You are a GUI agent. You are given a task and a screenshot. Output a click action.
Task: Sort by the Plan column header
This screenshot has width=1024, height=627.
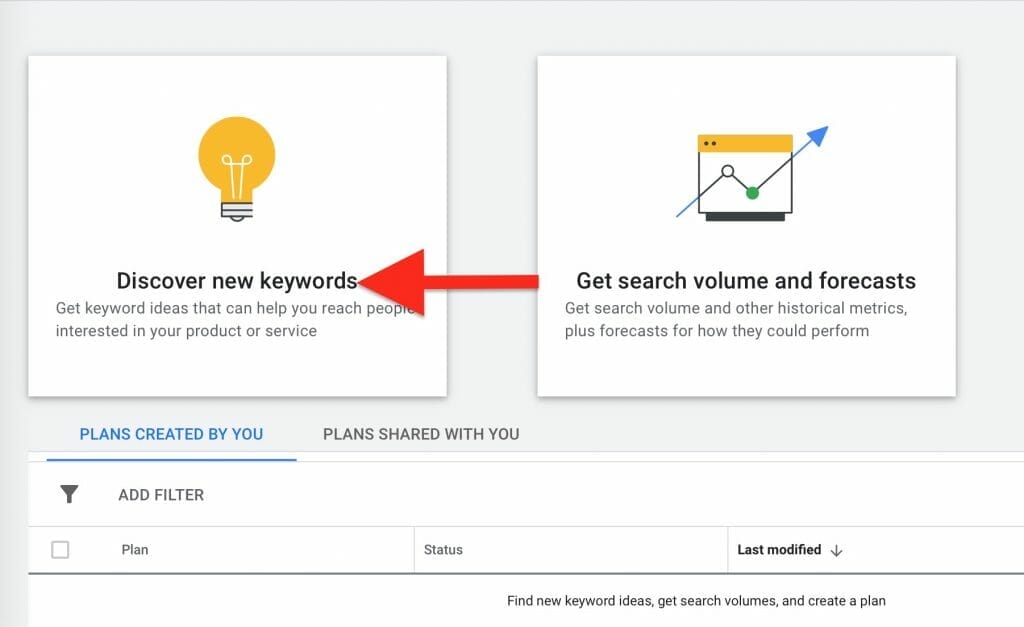pos(135,550)
